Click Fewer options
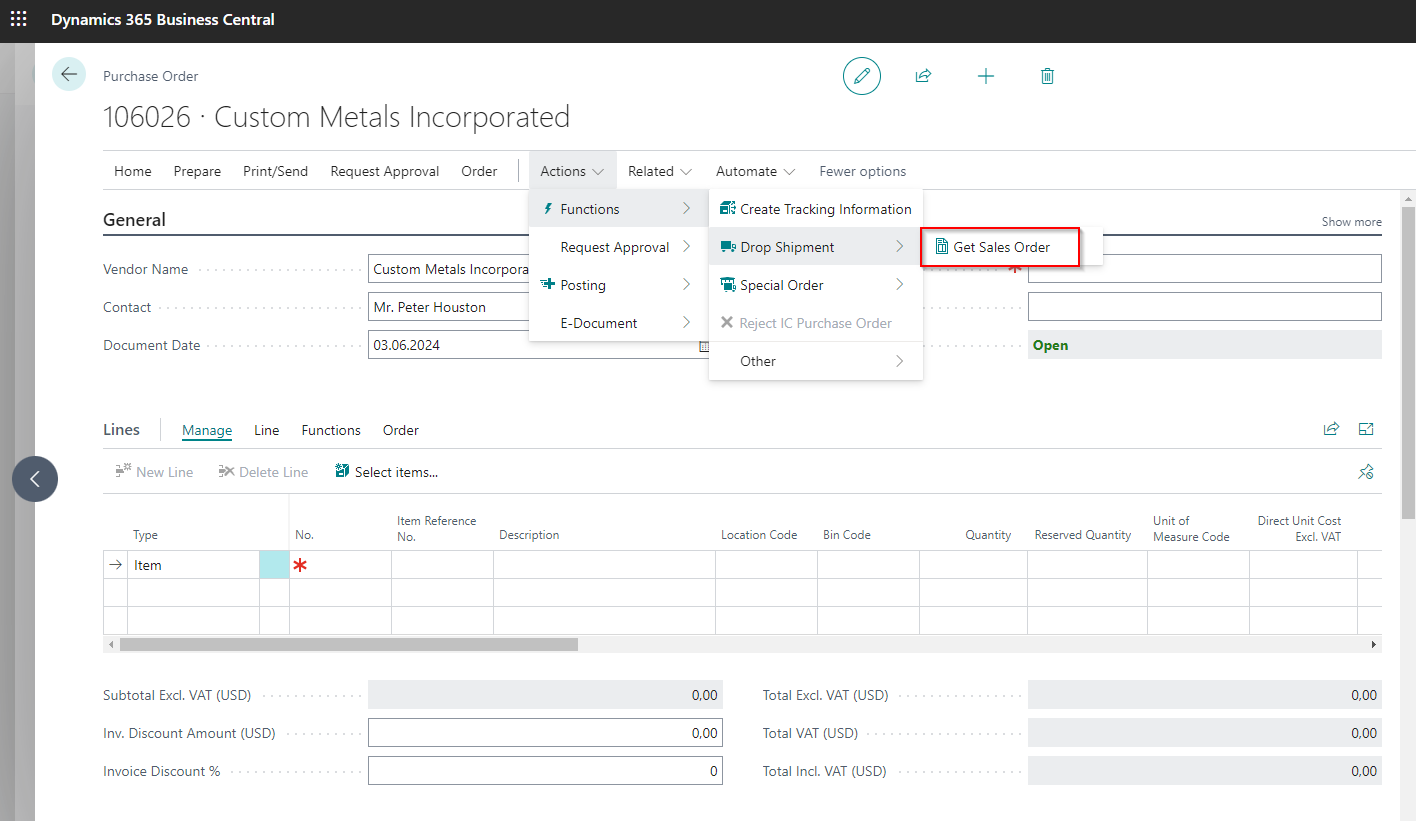The width and height of the screenshot is (1416, 821). pos(863,171)
